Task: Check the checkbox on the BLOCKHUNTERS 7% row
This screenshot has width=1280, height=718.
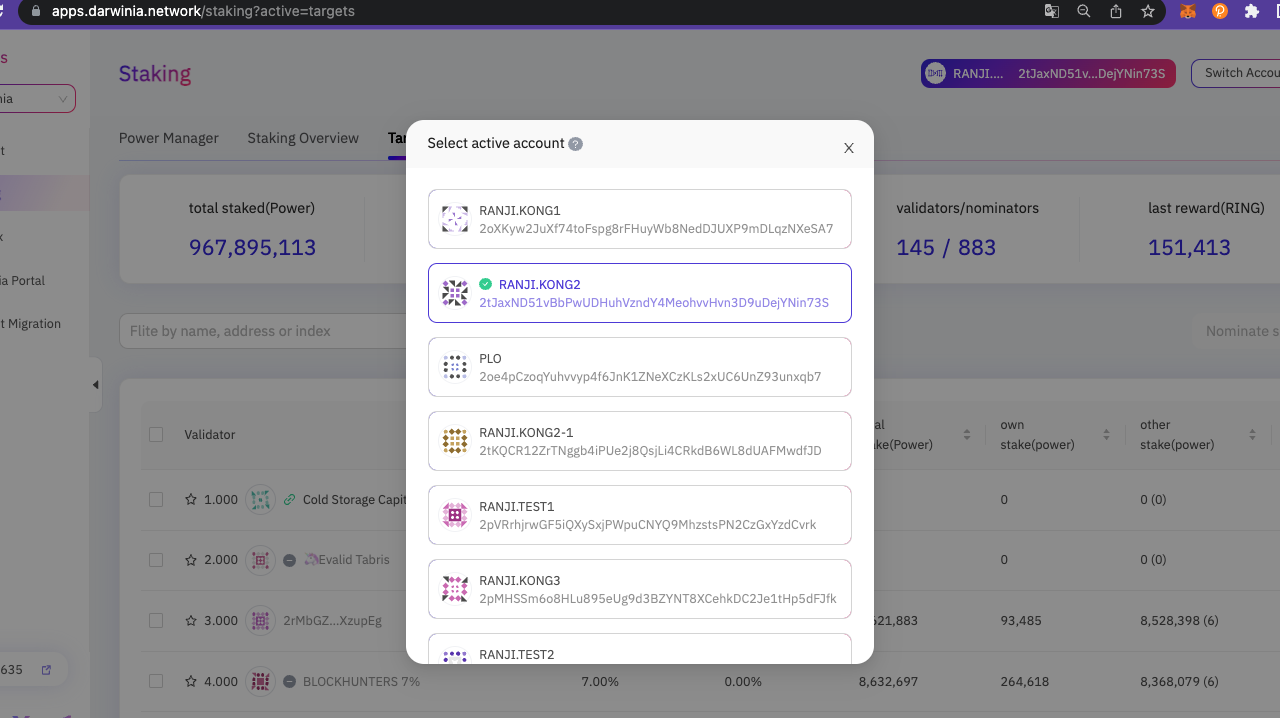Action: pos(155,681)
